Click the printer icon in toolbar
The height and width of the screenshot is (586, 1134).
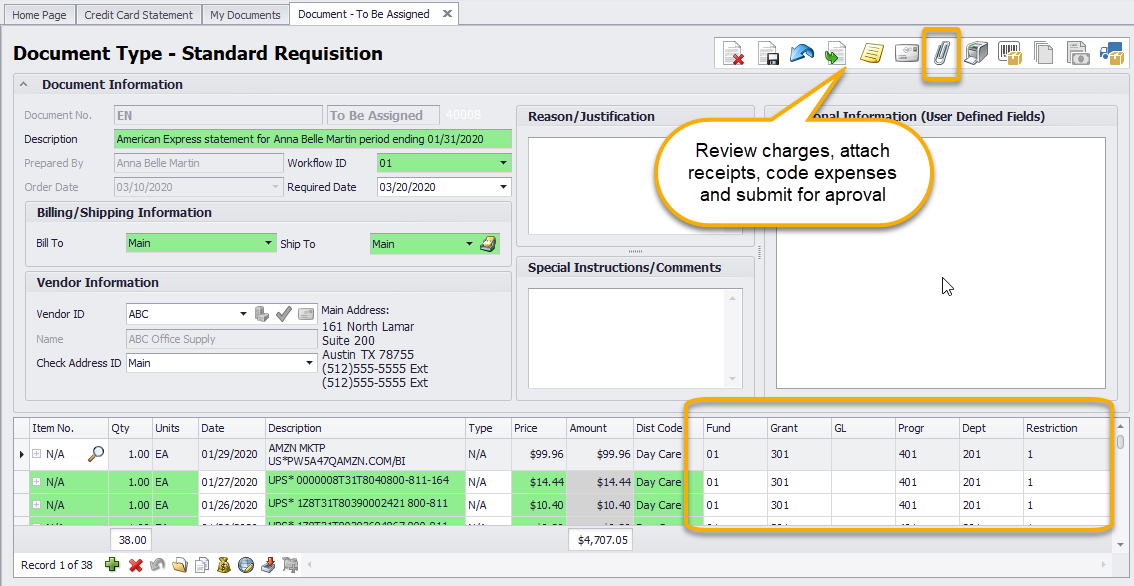tap(976, 54)
